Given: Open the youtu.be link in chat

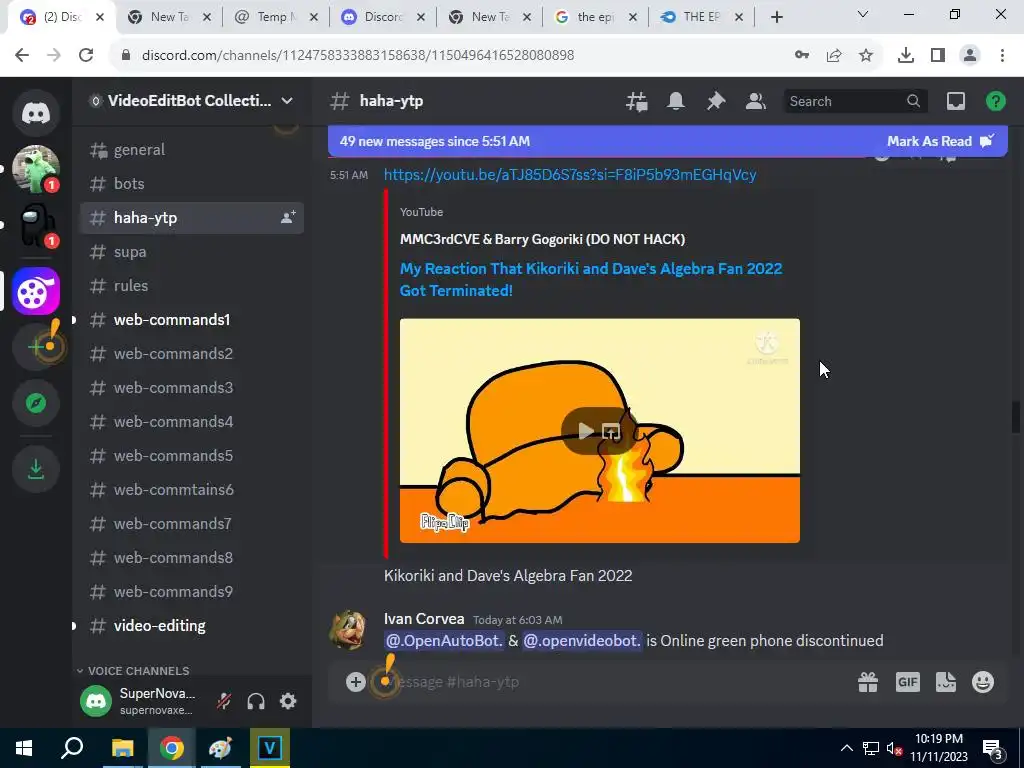Looking at the screenshot, I should [x=569, y=174].
